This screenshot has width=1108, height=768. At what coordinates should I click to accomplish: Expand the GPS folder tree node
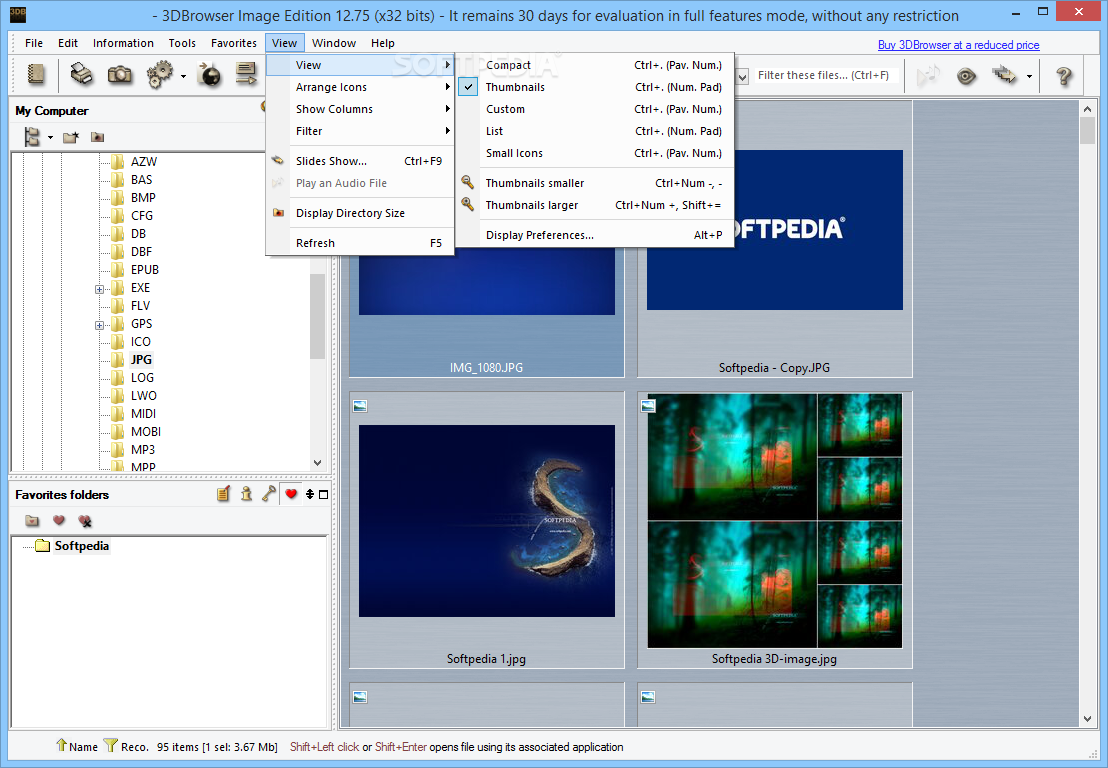pos(100,325)
